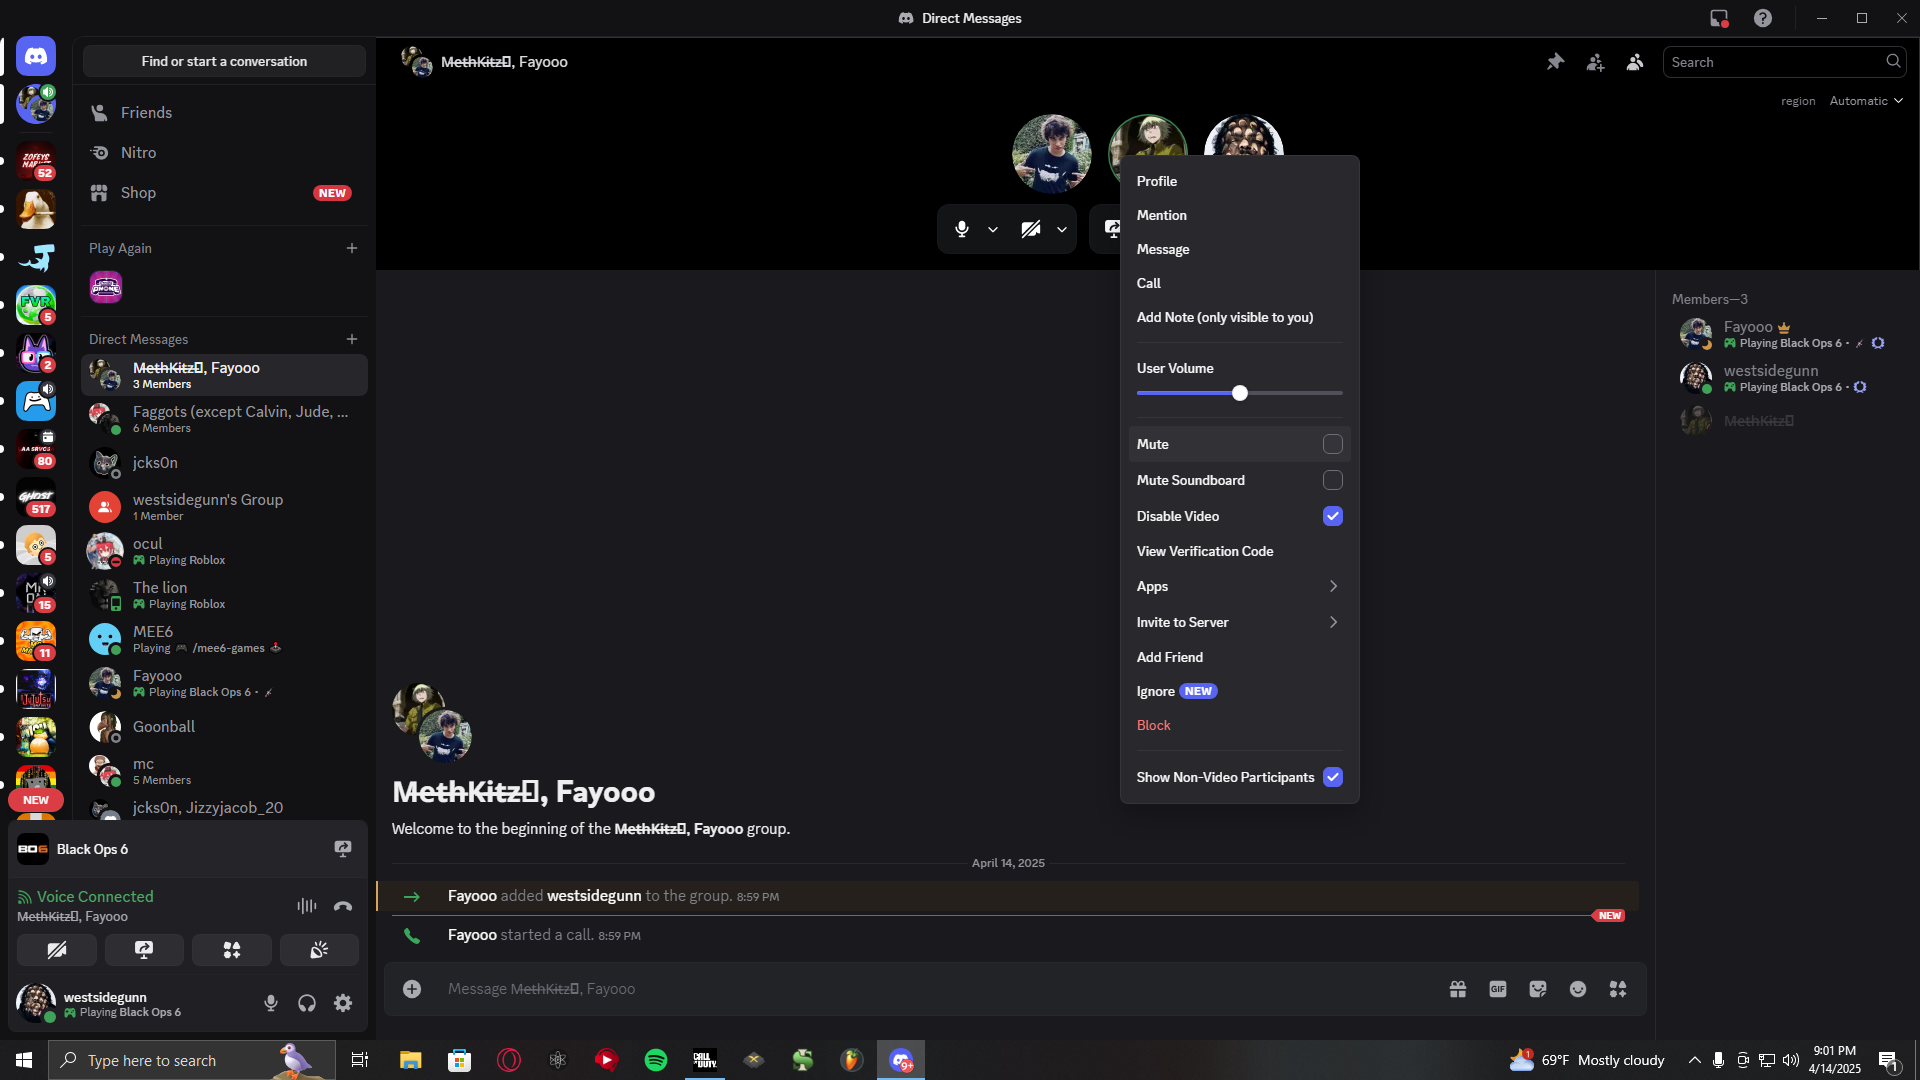Open the GIF picker

click(1498, 989)
